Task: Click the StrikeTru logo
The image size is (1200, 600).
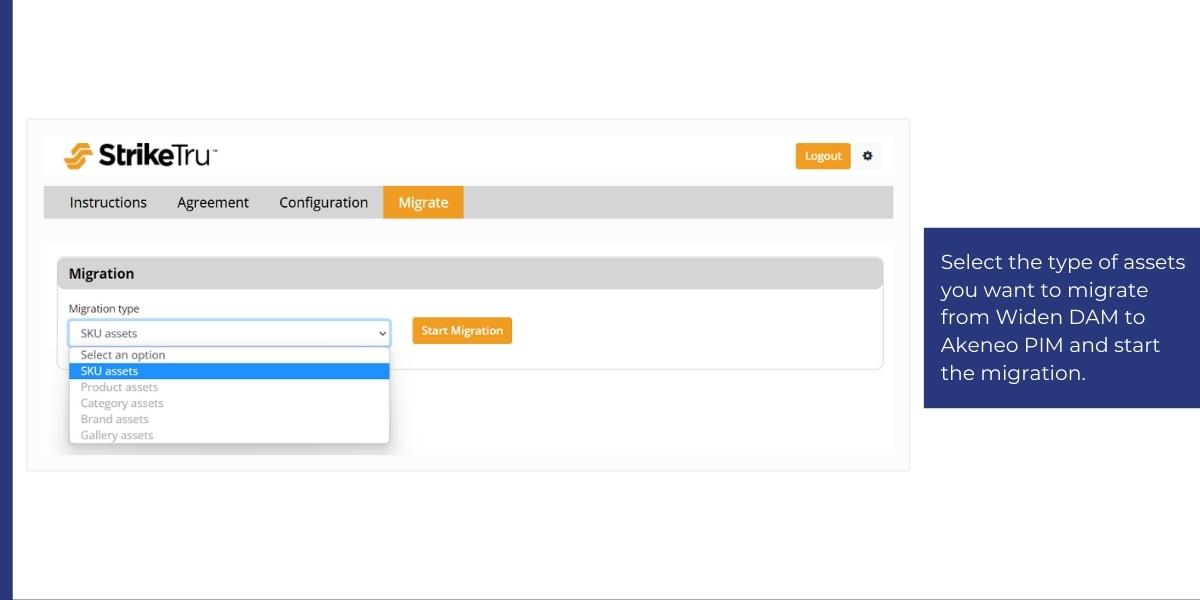Action: click(140, 155)
